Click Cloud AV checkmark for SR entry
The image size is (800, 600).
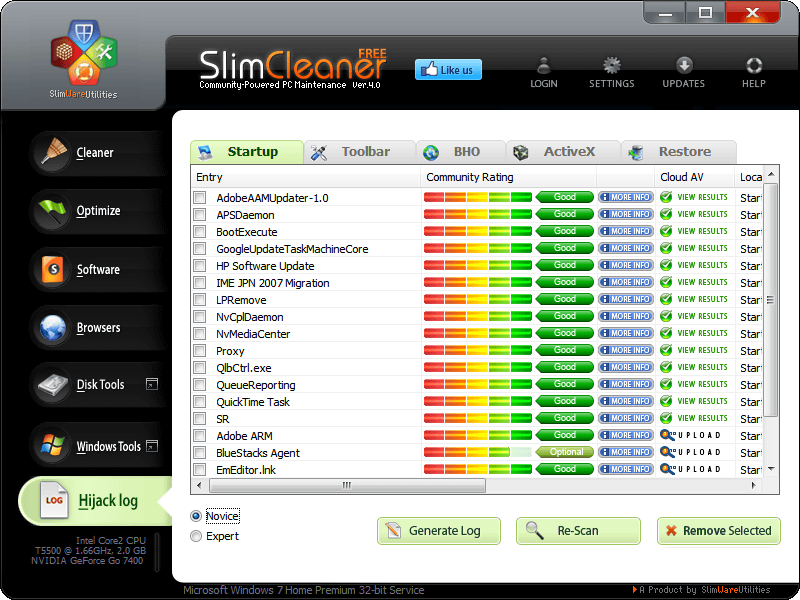point(666,418)
